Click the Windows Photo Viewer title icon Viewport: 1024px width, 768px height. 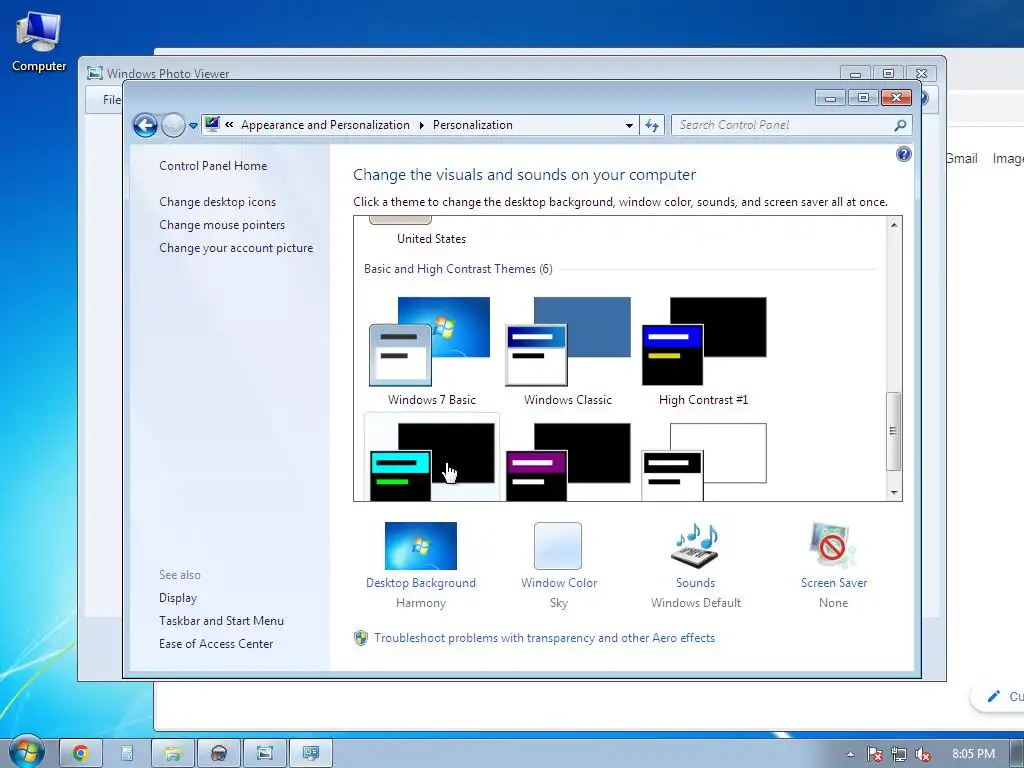tap(95, 73)
